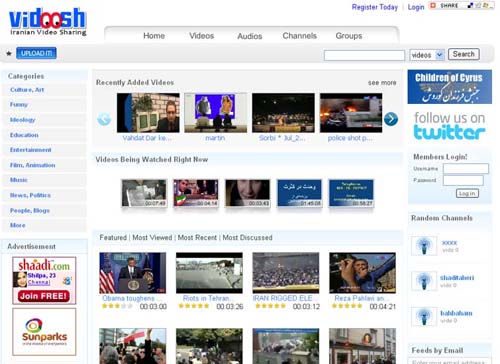The image size is (500, 364).
Task: Open the watched video lasting 00:03:43
Action: pyautogui.click(x=248, y=193)
